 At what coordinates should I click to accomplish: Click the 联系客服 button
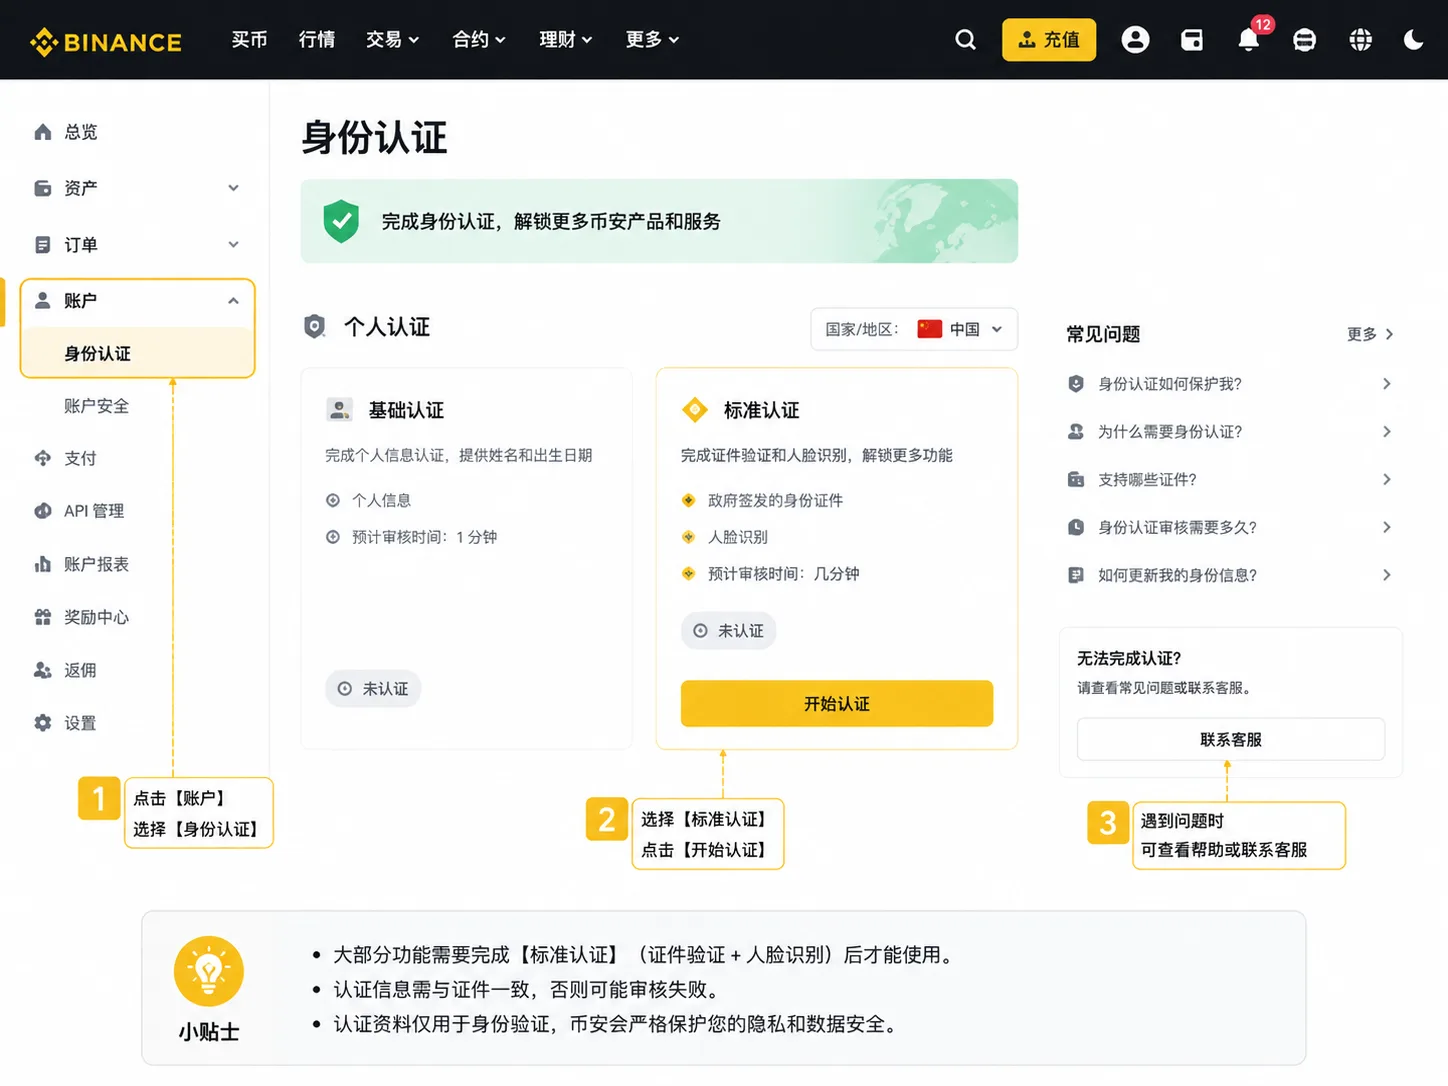pyautogui.click(x=1231, y=740)
